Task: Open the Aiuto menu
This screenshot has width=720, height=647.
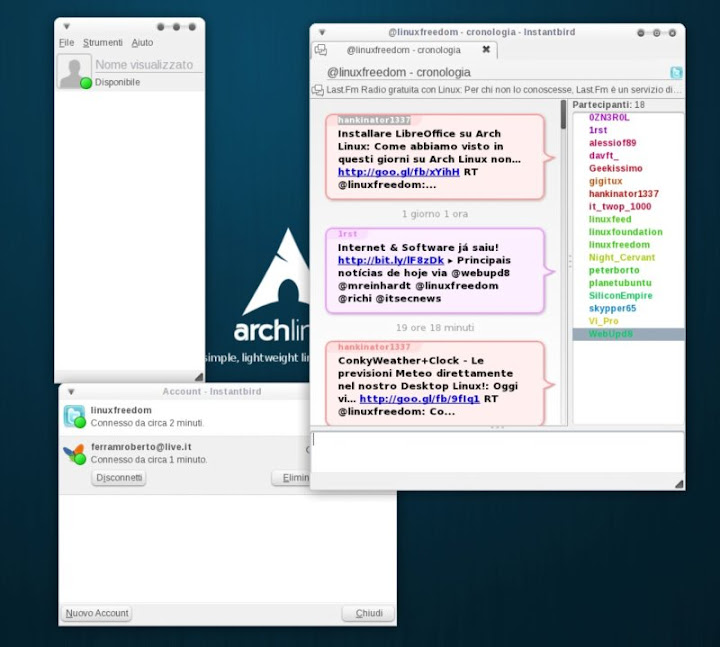Action: tap(142, 43)
